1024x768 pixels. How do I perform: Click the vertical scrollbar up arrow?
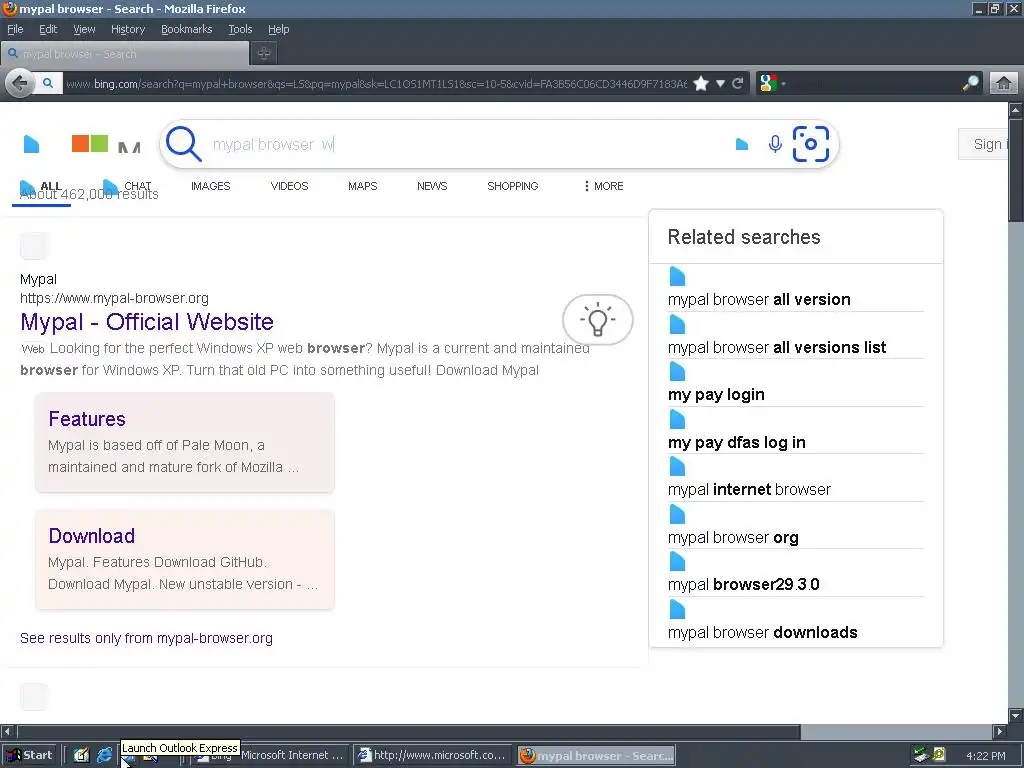[x=1016, y=110]
